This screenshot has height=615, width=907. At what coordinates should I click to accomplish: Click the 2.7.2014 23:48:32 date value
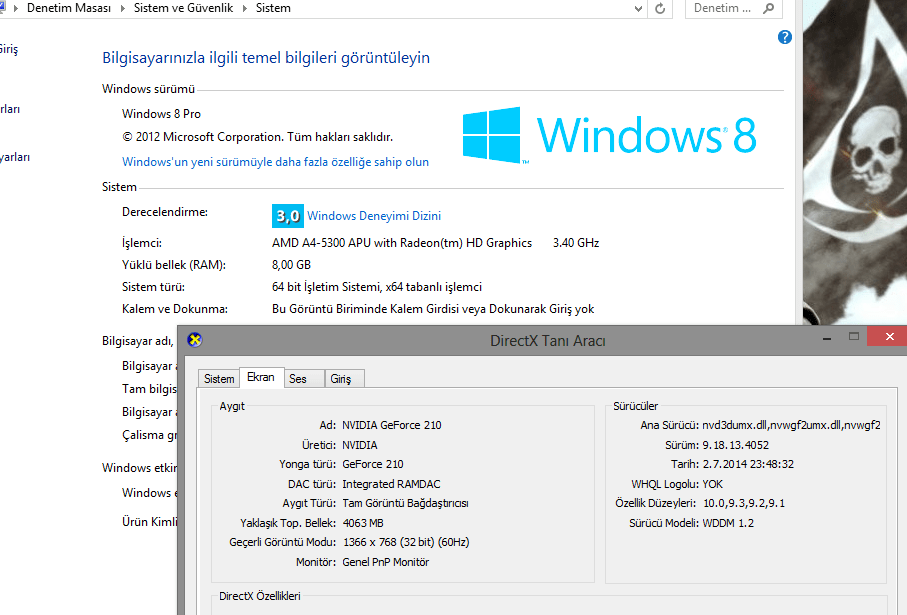tap(748, 464)
